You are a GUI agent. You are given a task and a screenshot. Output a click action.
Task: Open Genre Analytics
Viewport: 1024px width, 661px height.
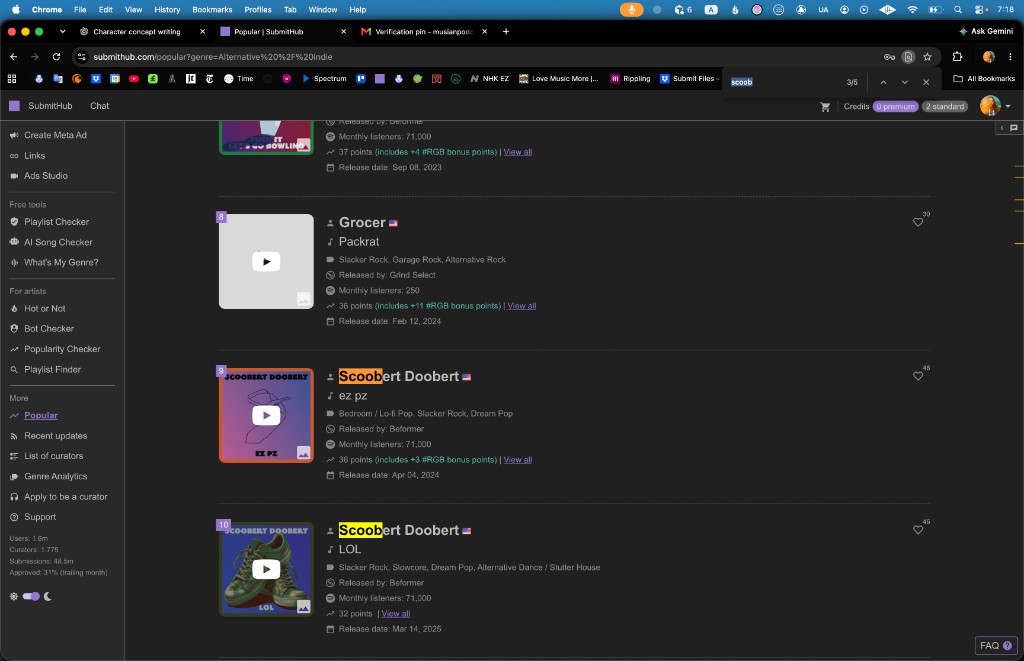coord(56,476)
